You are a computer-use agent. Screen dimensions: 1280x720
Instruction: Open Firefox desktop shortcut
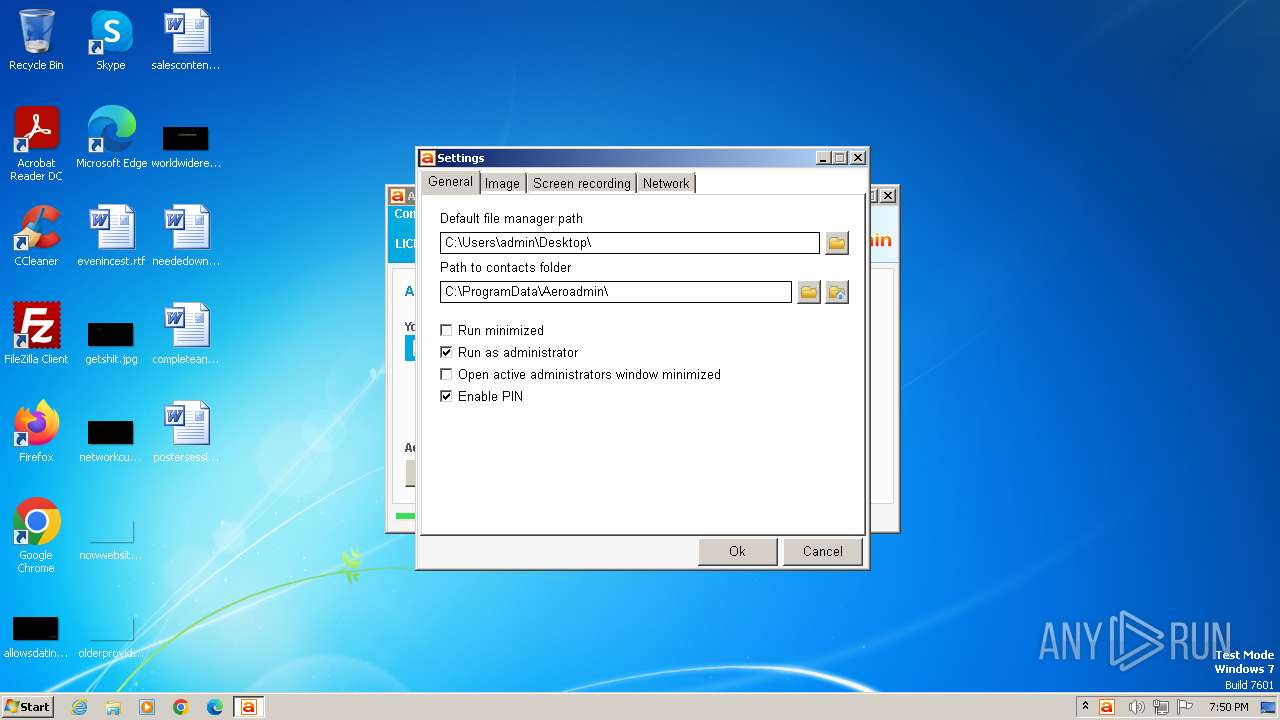36,432
